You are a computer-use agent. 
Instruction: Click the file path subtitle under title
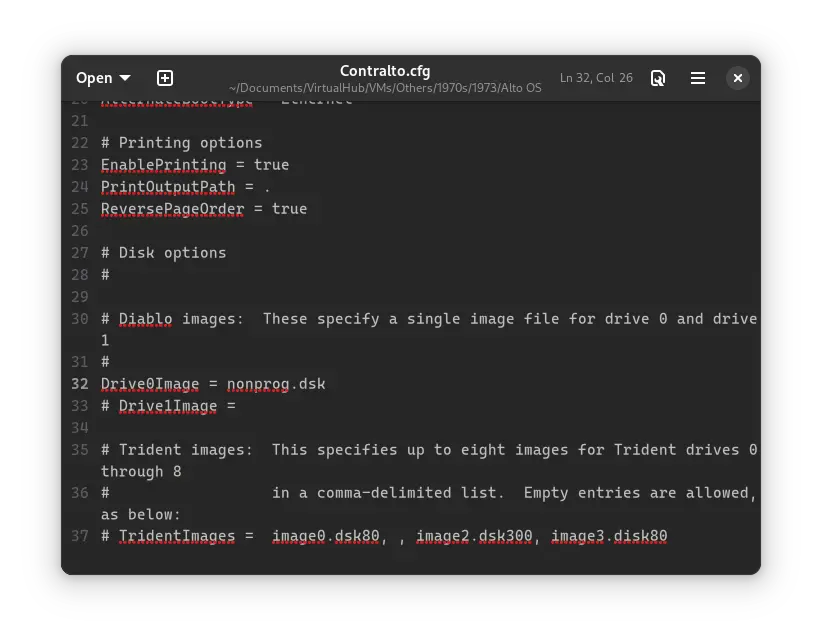(385, 88)
